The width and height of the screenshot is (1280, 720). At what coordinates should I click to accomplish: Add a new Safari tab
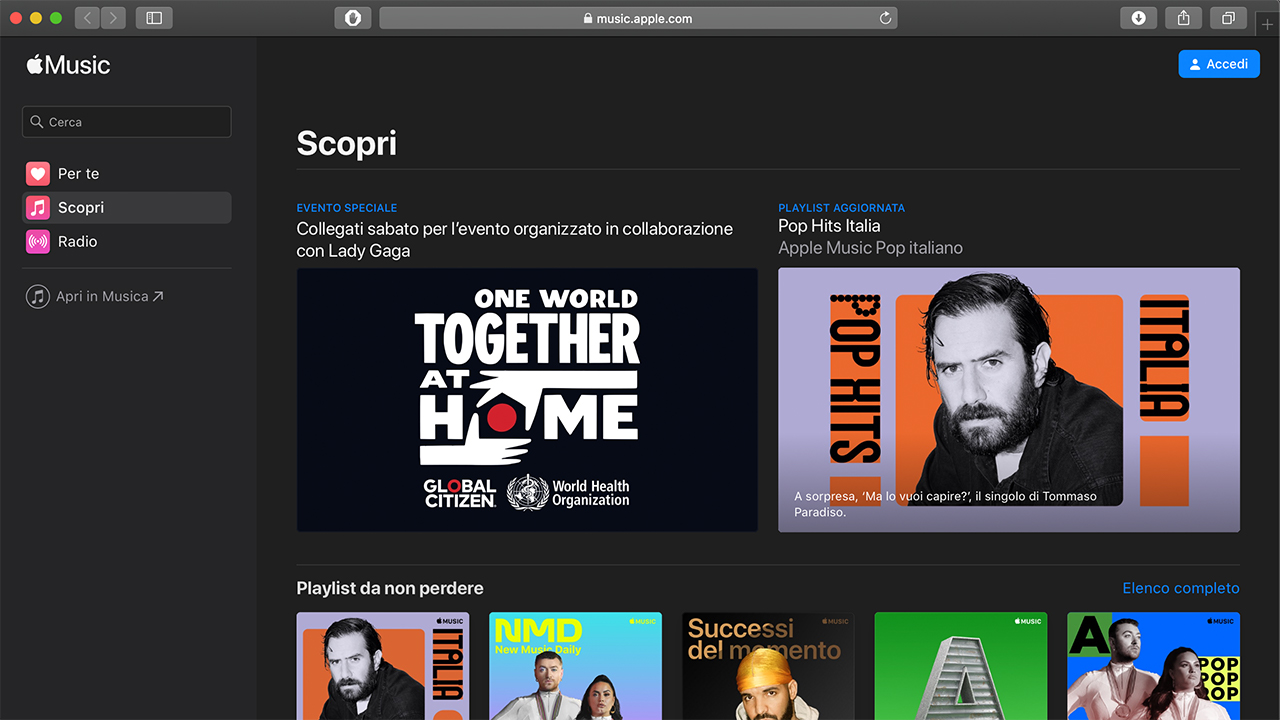[1268, 24]
